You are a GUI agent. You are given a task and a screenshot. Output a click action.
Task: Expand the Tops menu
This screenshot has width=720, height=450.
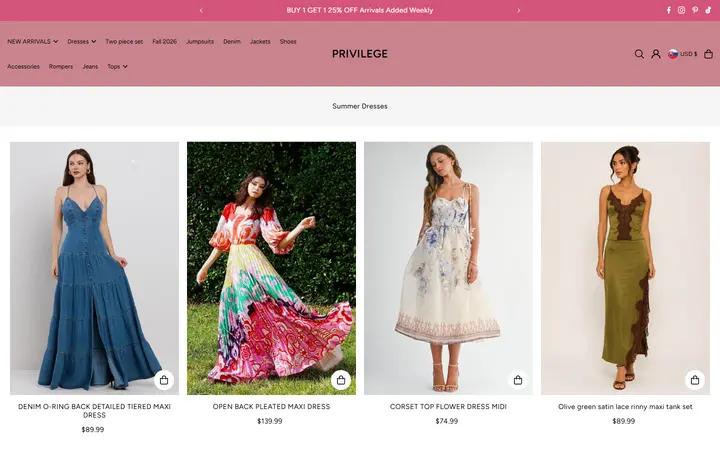point(118,67)
